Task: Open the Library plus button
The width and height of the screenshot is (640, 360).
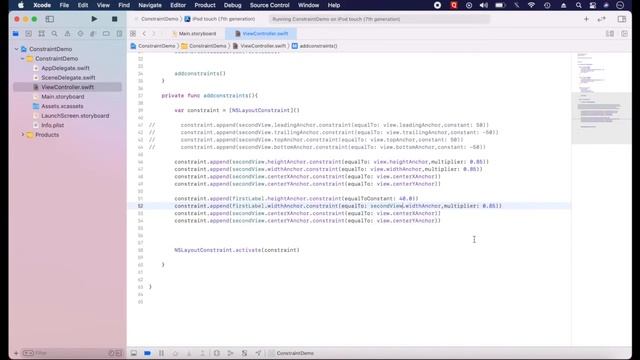Action: click(586, 19)
